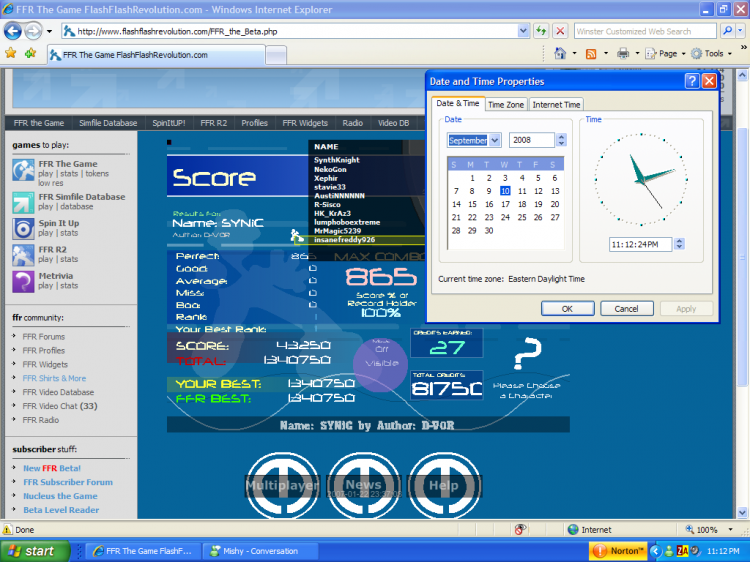Viewport: 750px width, 562px height.
Task: Click the OK button in date dialog
Action: [x=567, y=309]
